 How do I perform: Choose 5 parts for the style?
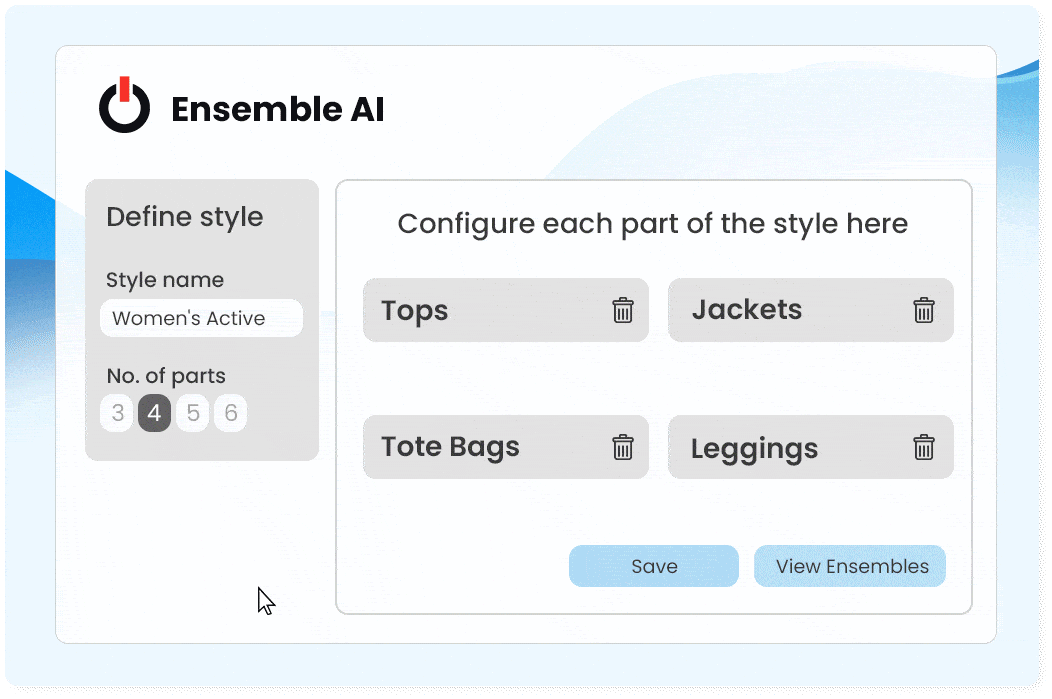click(x=192, y=413)
